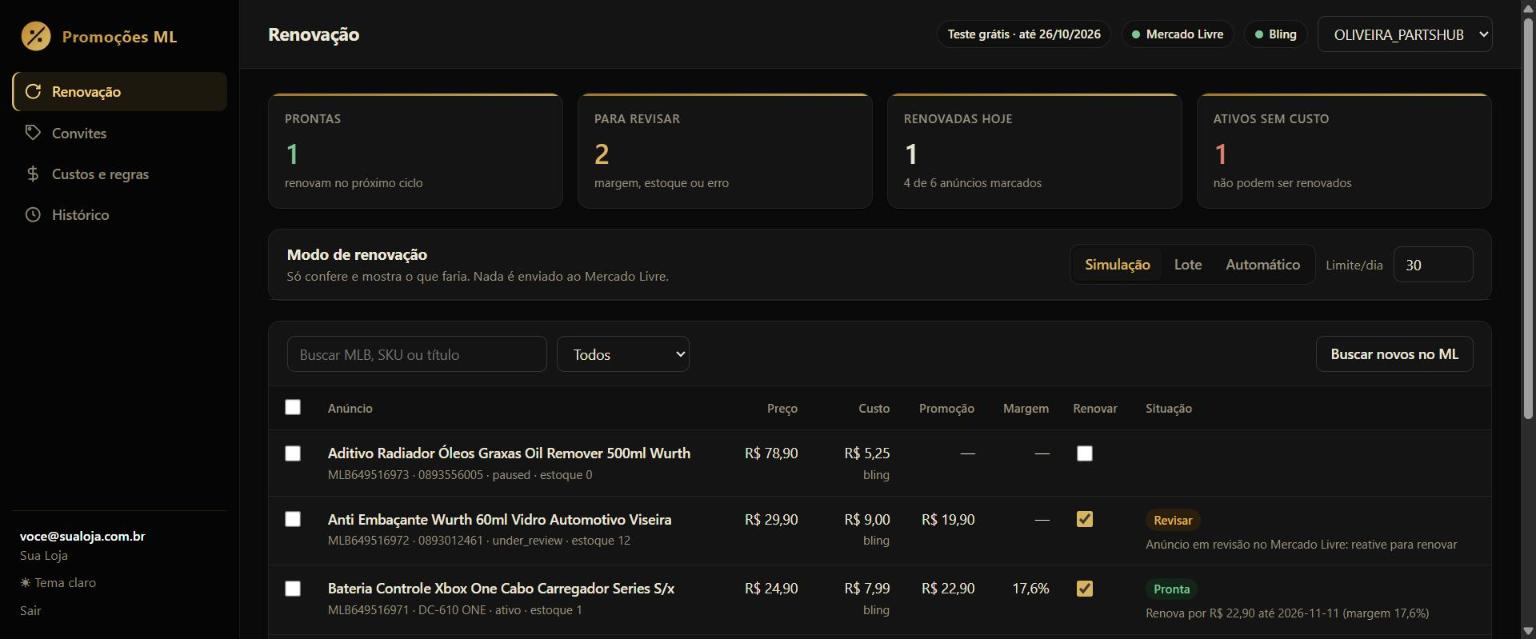1536x639 pixels.
Task: Click the Mercado Livre connection badge
Action: coord(1178,34)
